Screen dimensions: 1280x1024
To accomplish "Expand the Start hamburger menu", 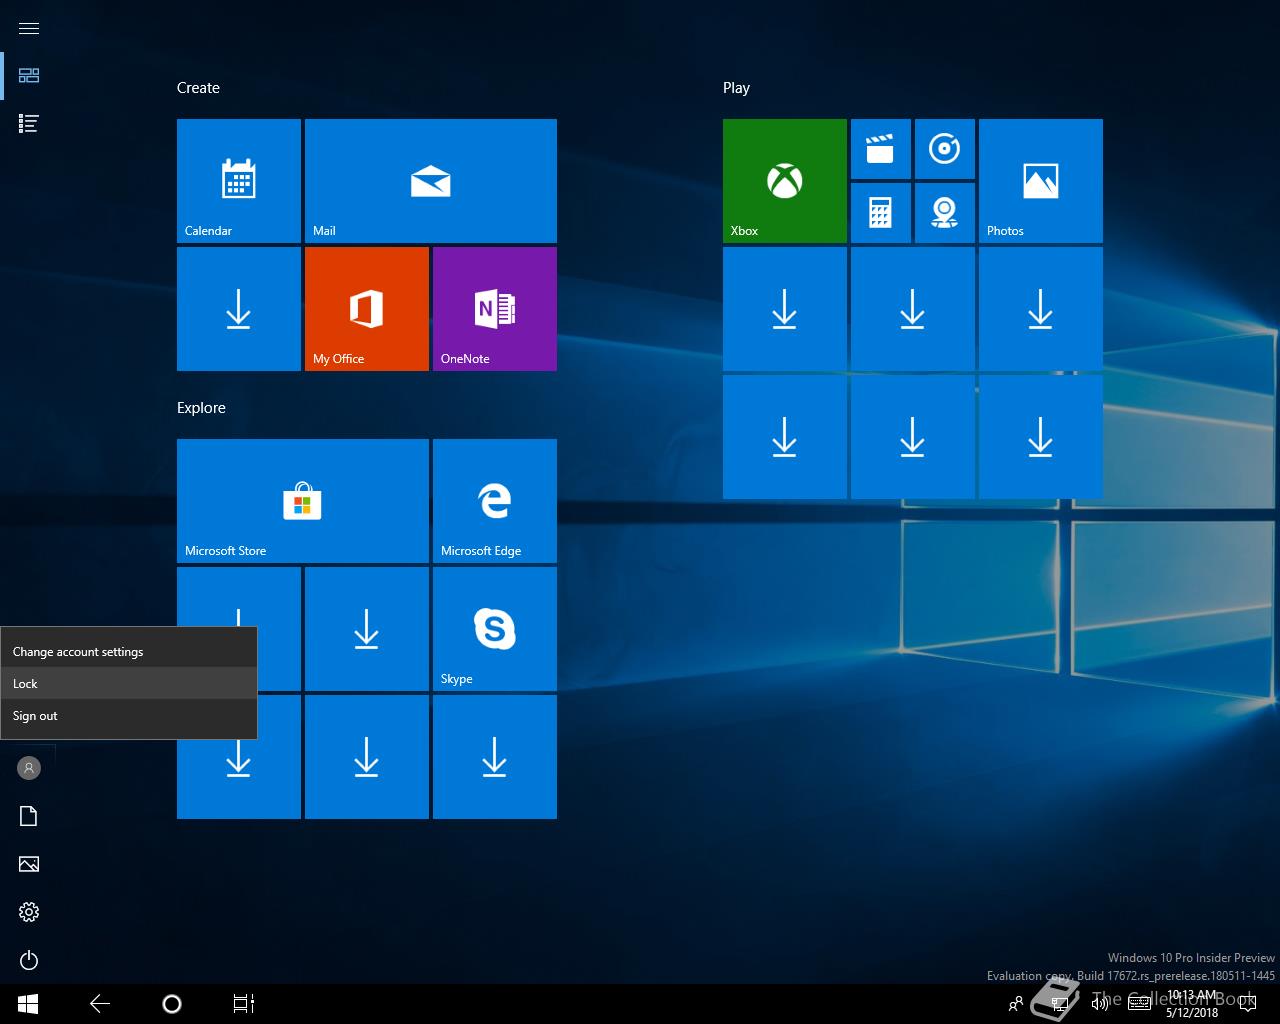I will click(29, 28).
